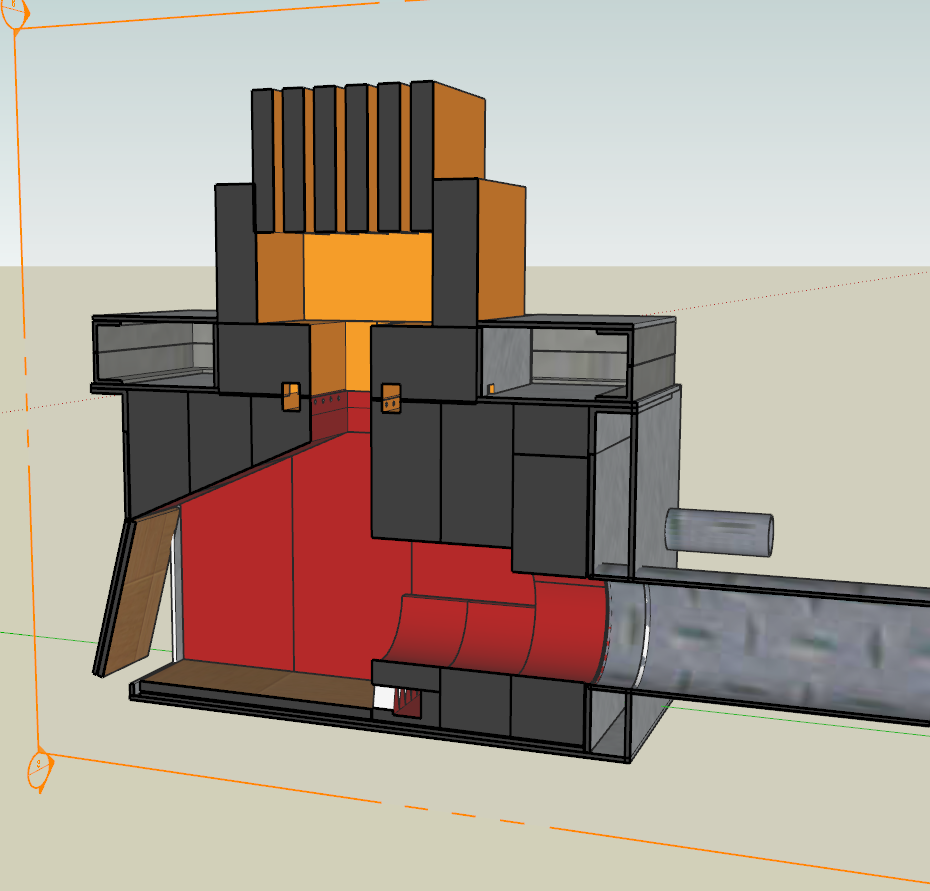
Task: Select the right orange latch on the door
Action: tap(391, 398)
